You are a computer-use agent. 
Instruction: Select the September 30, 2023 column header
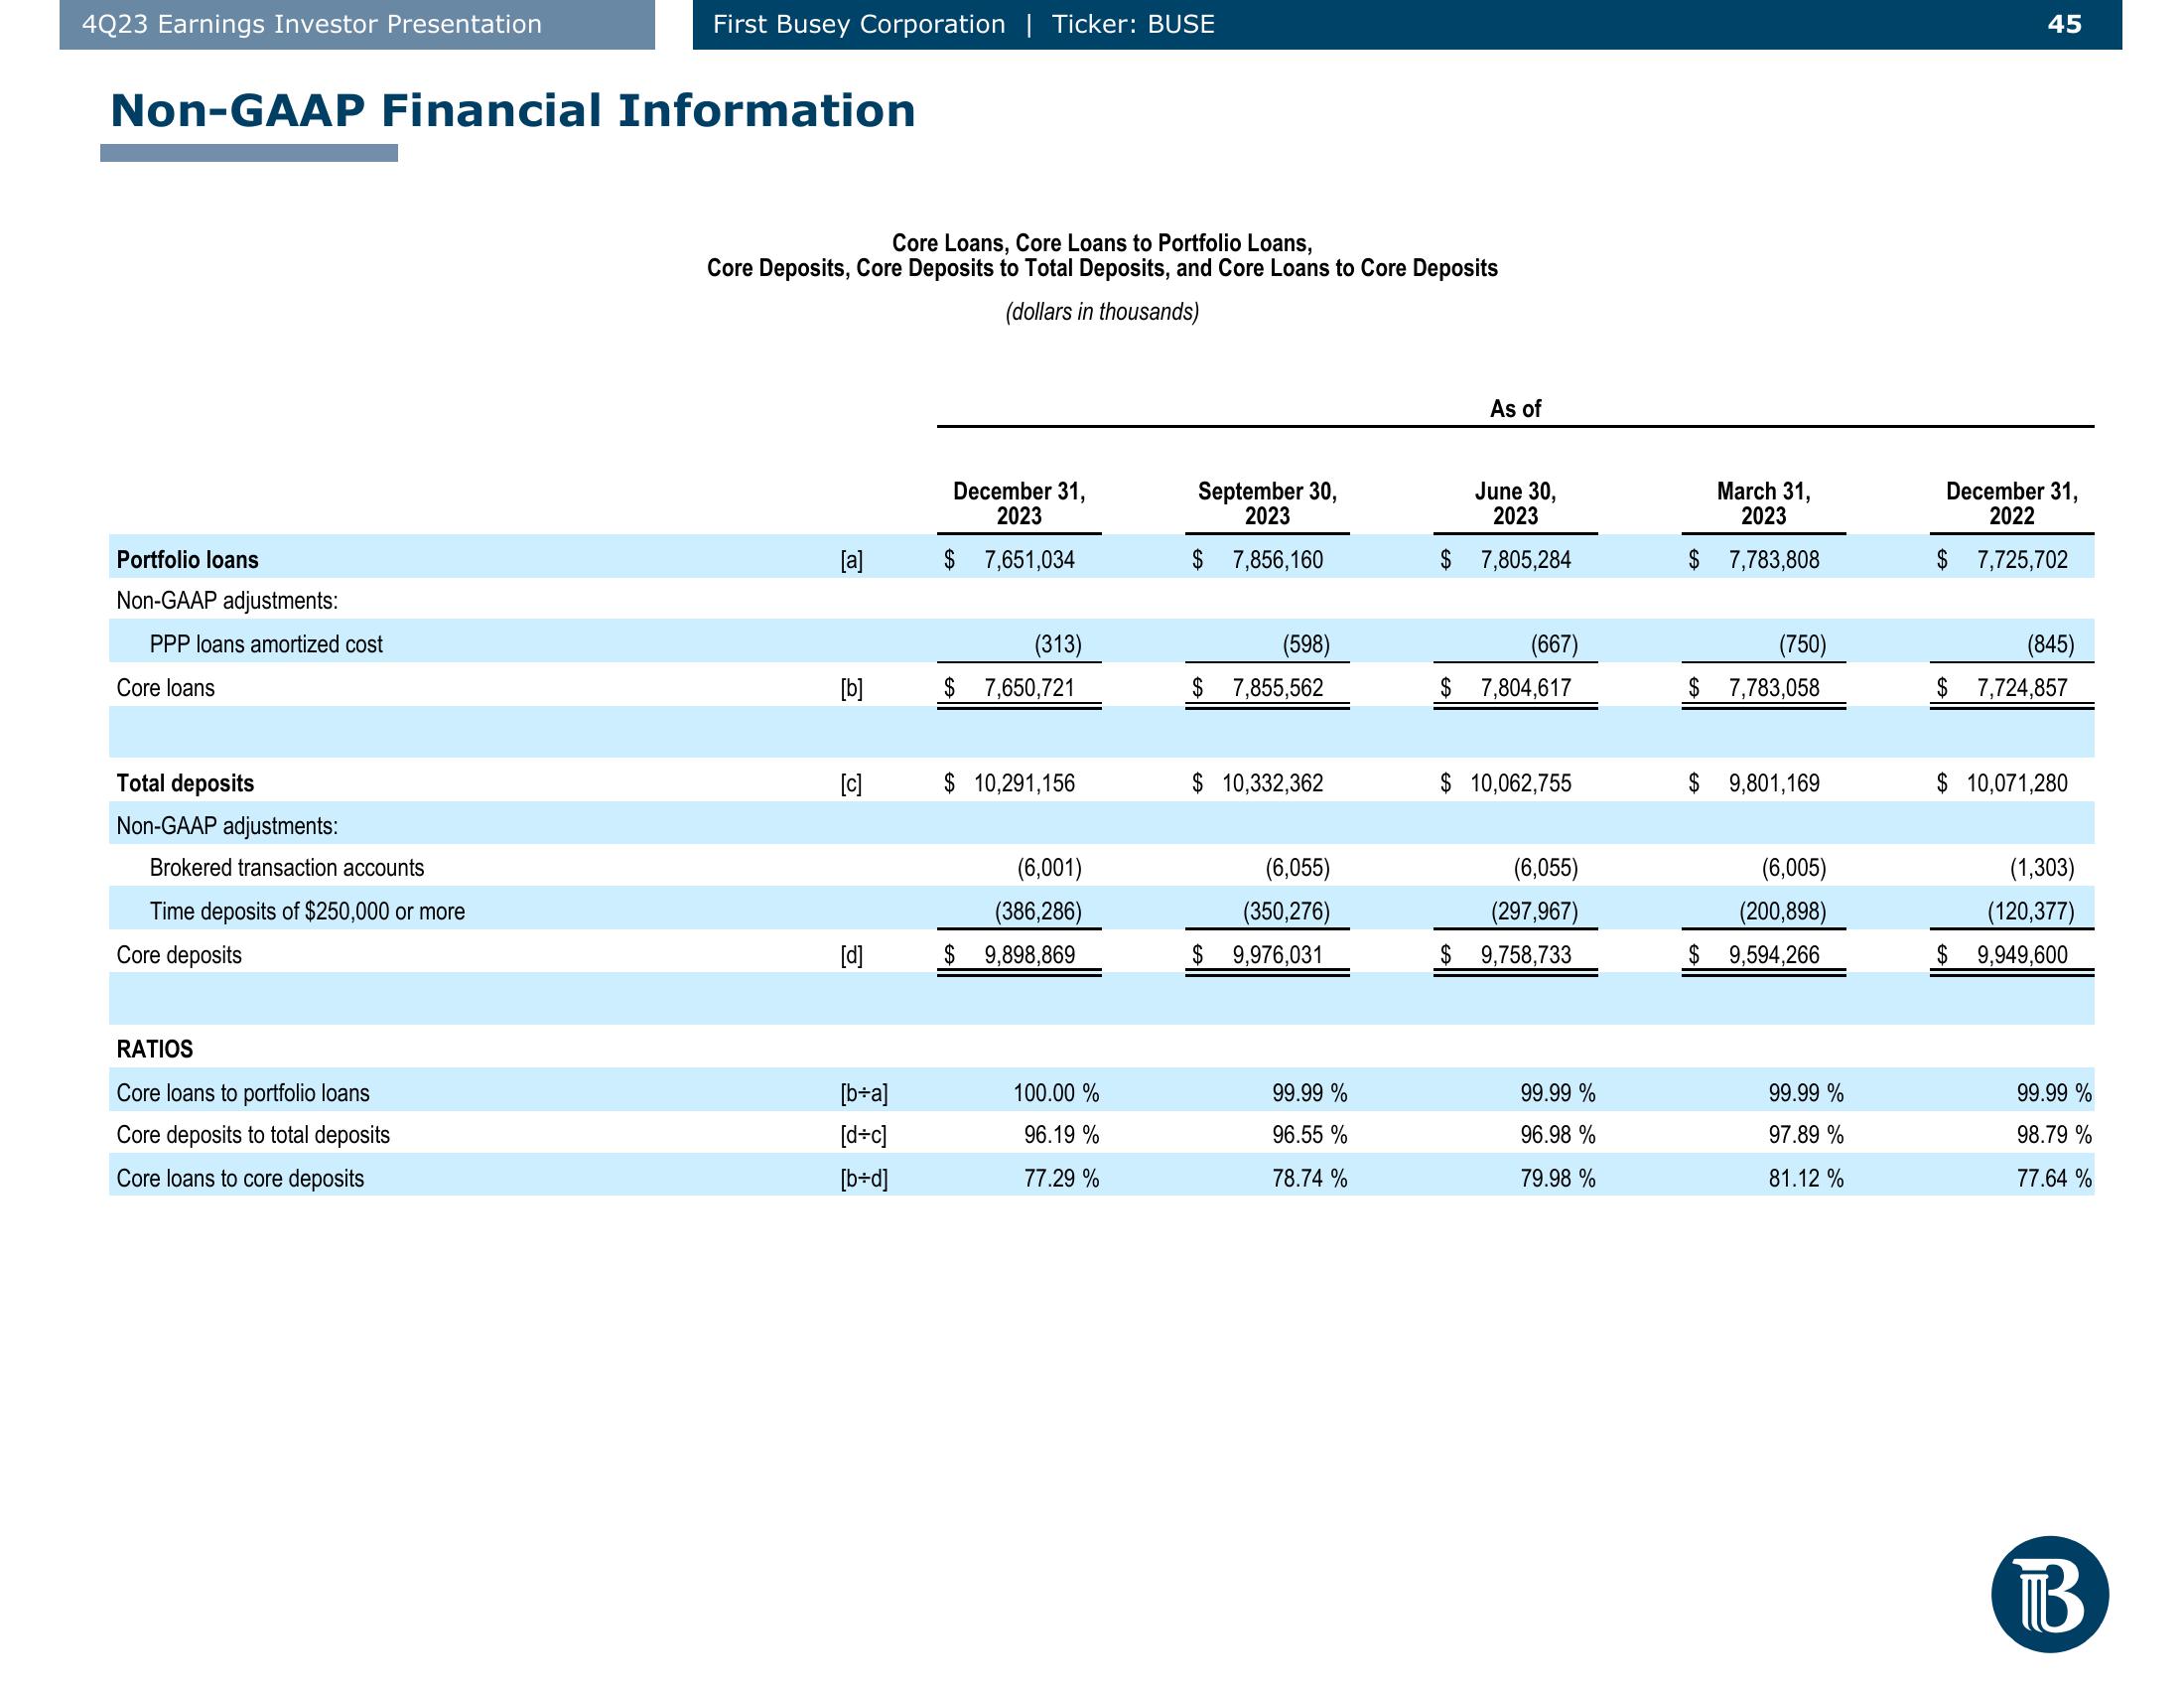click(1267, 503)
